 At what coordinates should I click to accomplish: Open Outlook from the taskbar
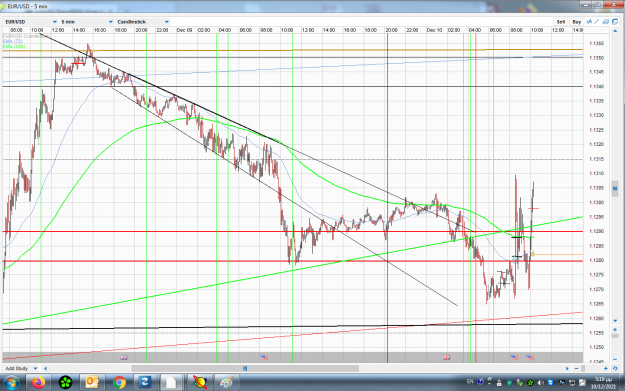pyautogui.click(x=92, y=383)
